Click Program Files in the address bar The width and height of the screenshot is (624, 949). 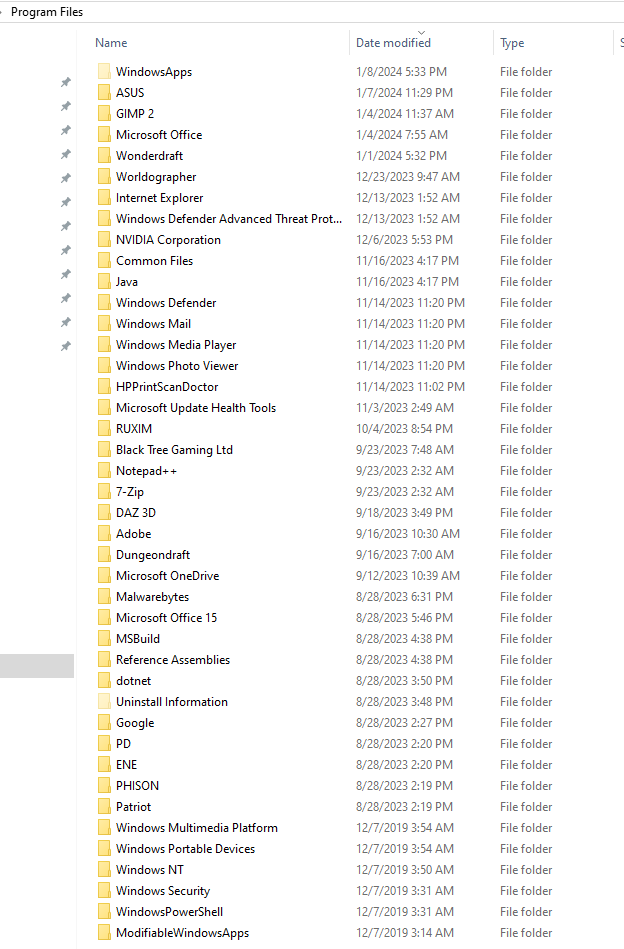(x=47, y=11)
